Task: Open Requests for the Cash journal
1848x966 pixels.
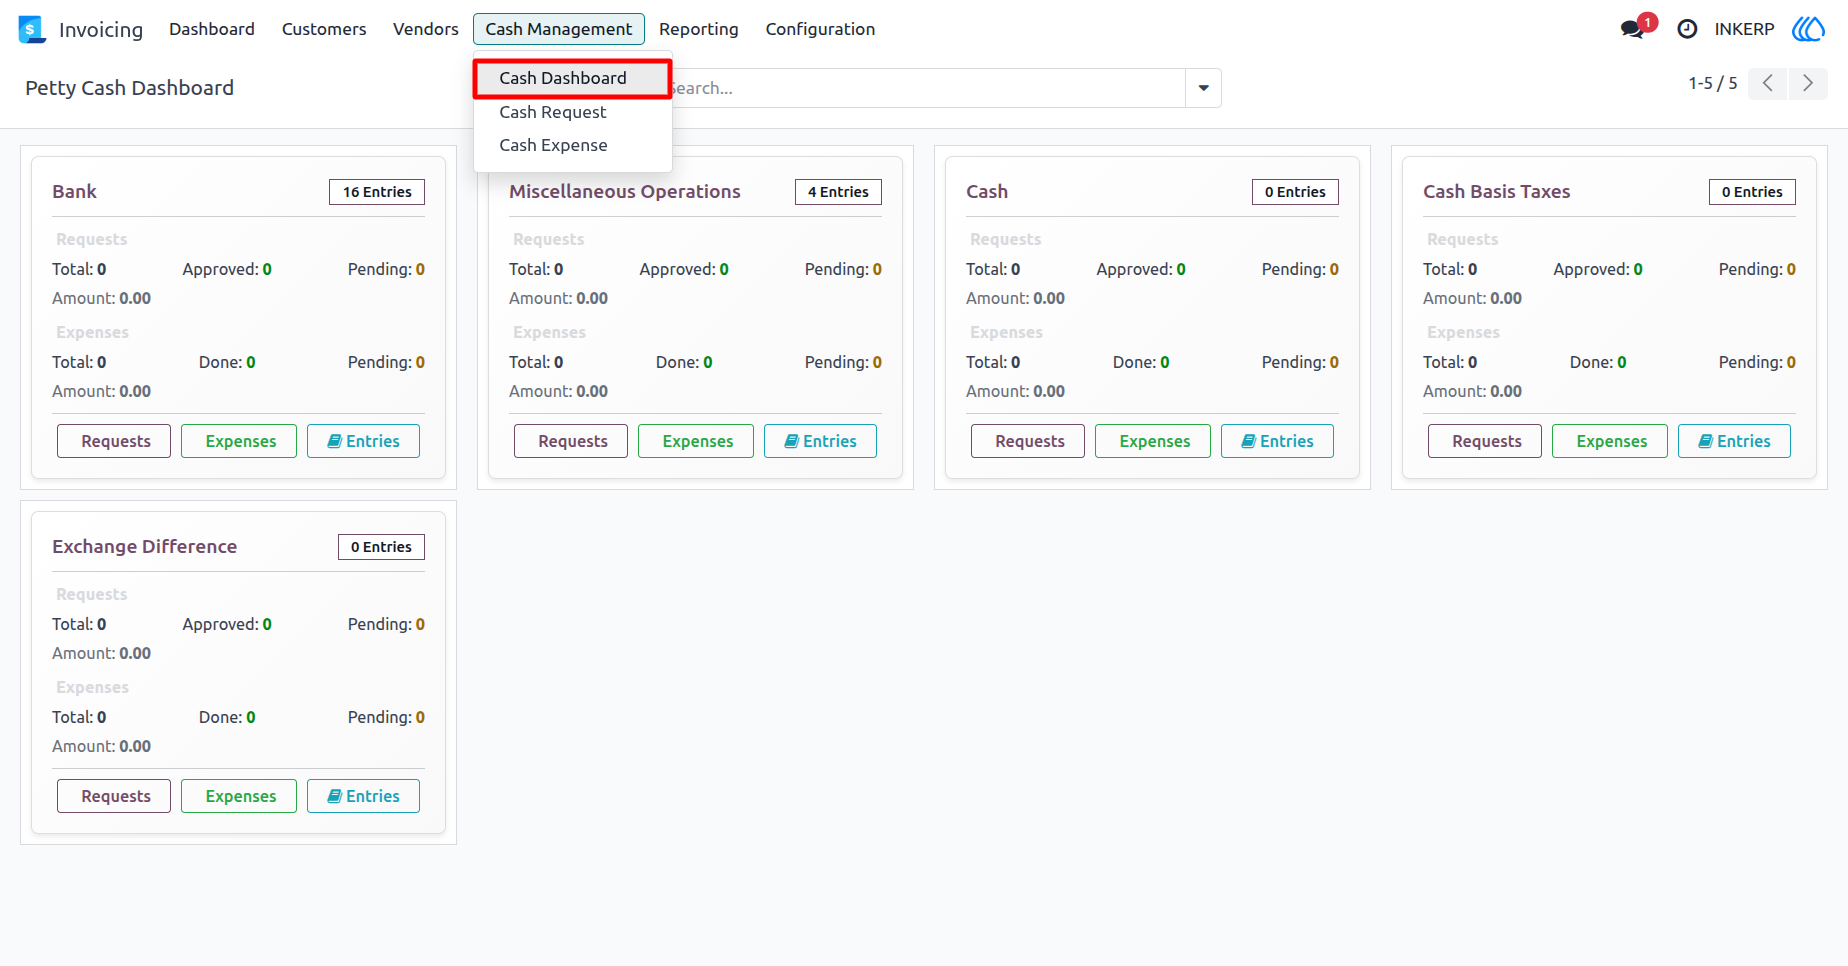Action: click(1028, 441)
